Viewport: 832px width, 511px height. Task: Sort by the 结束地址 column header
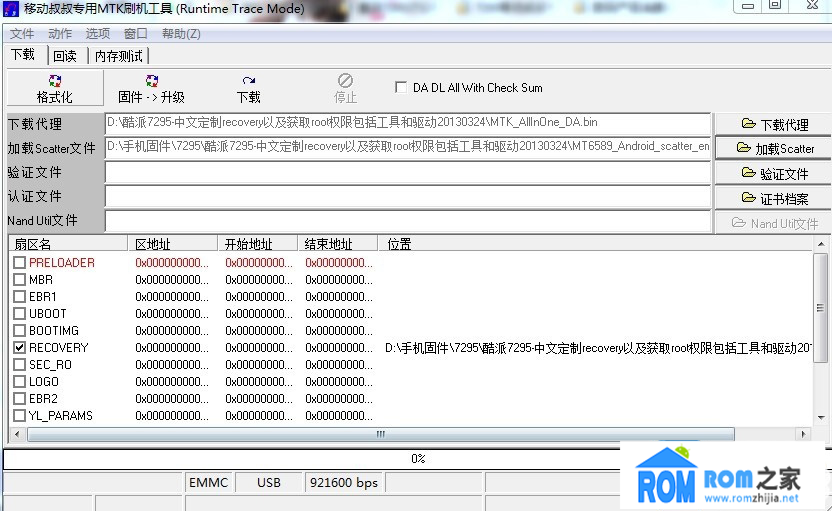click(x=337, y=244)
